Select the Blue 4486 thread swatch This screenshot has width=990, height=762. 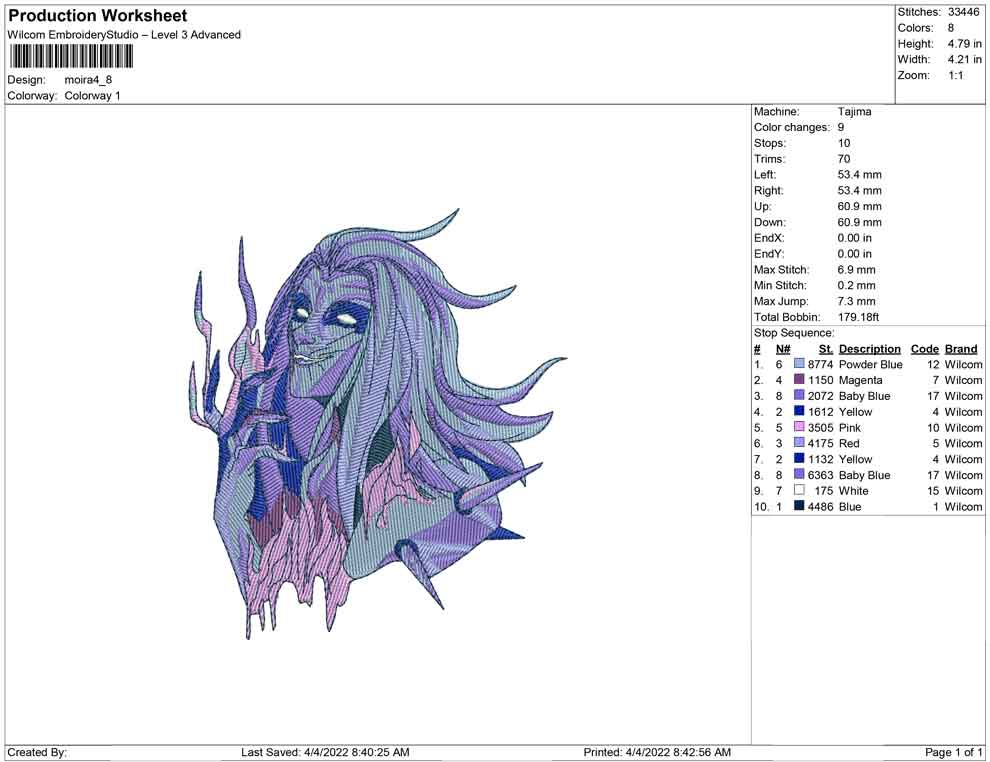pos(799,507)
